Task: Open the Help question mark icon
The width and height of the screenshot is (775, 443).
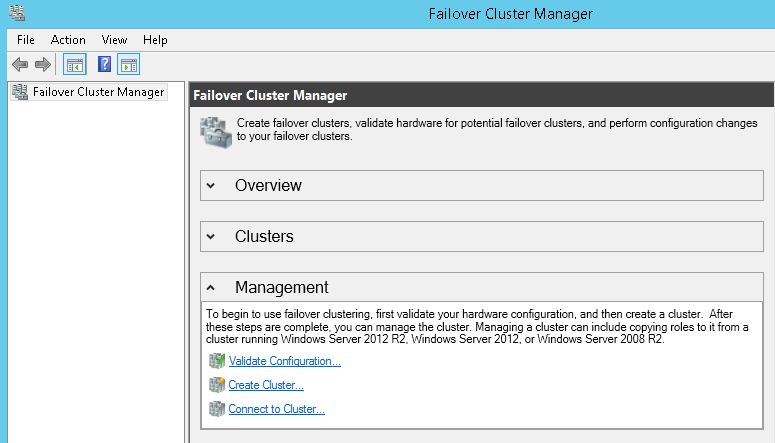Action: coord(104,64)
